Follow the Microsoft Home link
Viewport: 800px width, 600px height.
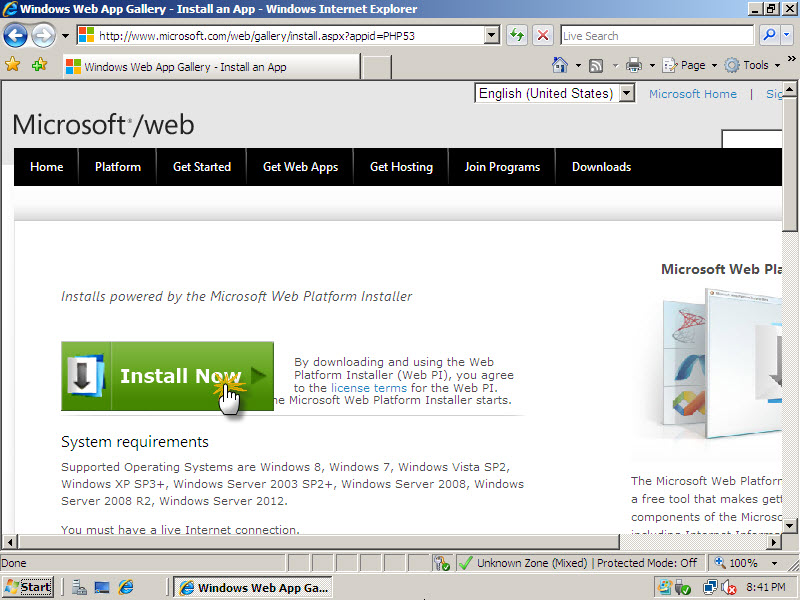pyautogui.click(x=692, y=94)
